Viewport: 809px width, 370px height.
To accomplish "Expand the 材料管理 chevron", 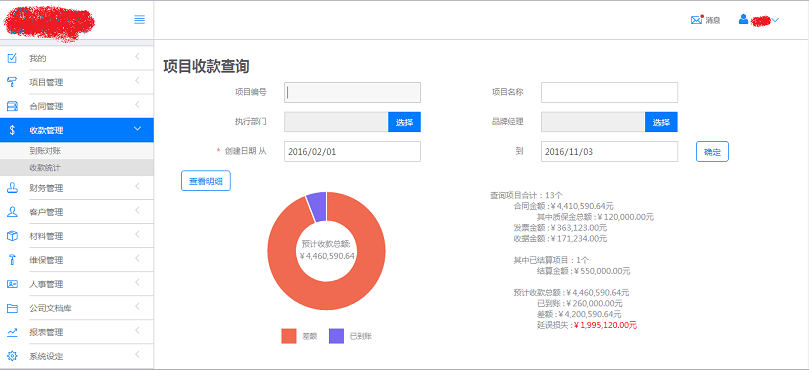I will tap(137, 234).
